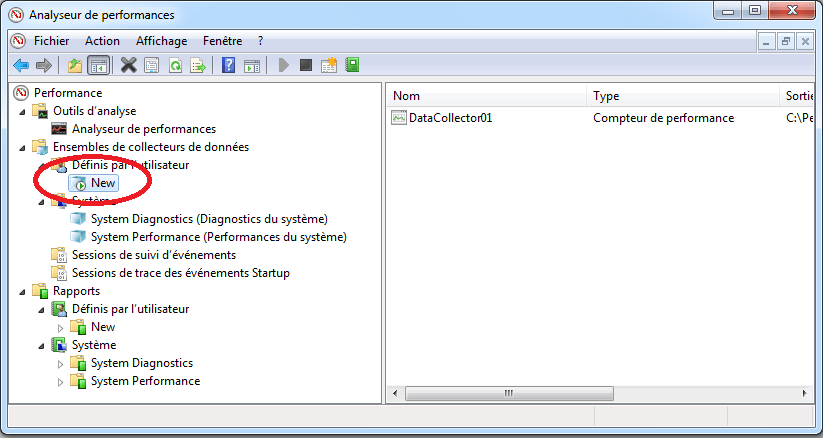This screenshot has width=825, height=438.
Task: Collapse the Rapports node
Action: pyautogui.click(x=23, y=292)
